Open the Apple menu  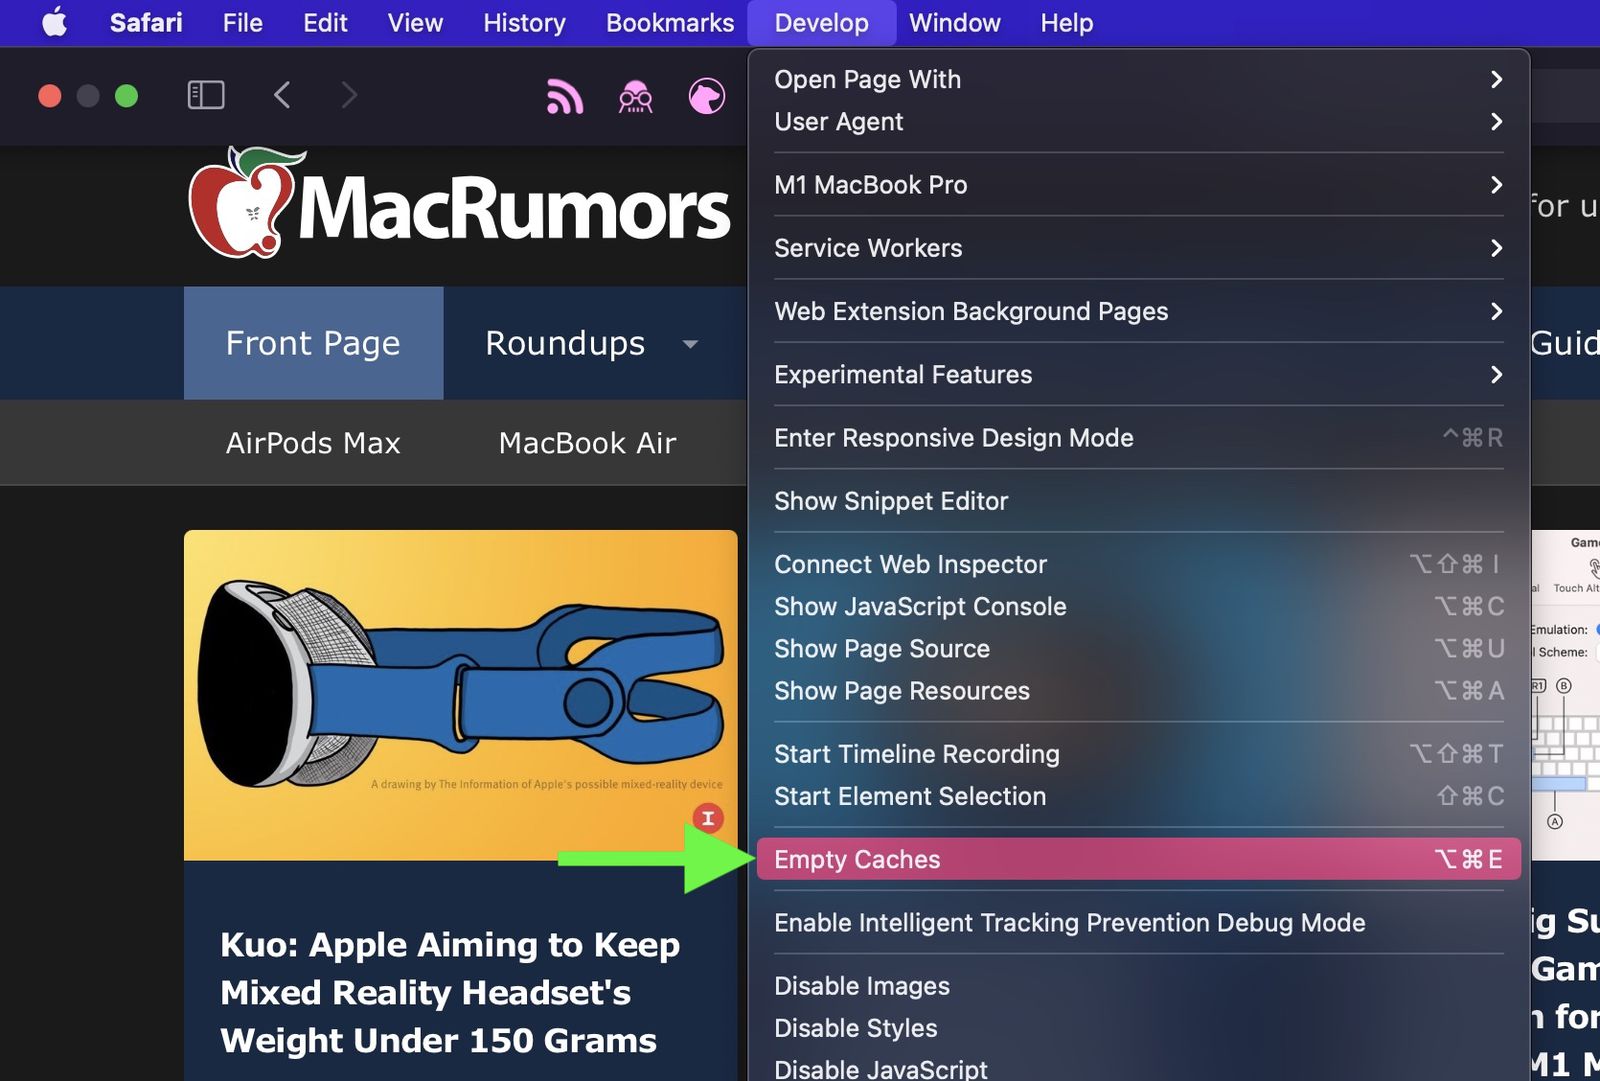click(x=55, y=22)
